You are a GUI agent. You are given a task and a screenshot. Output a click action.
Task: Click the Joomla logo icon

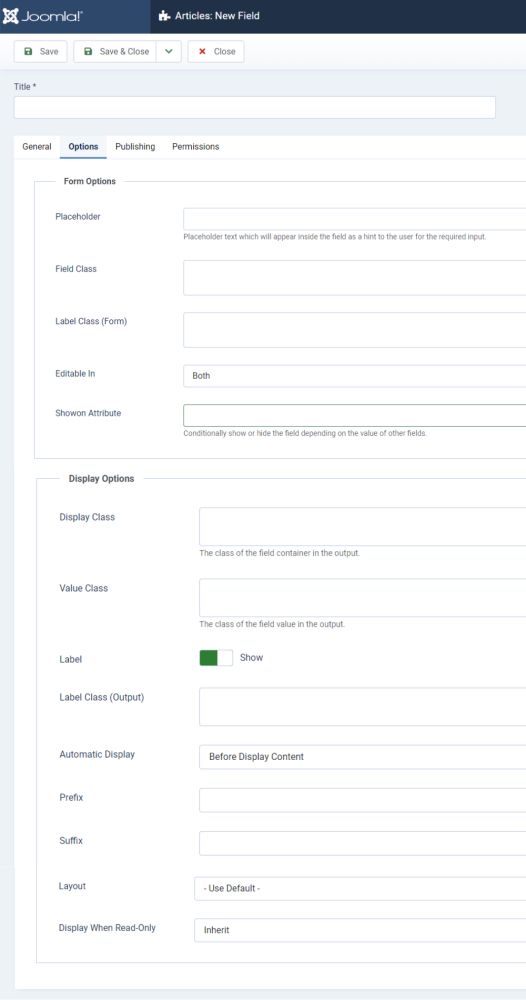(10, 16)
